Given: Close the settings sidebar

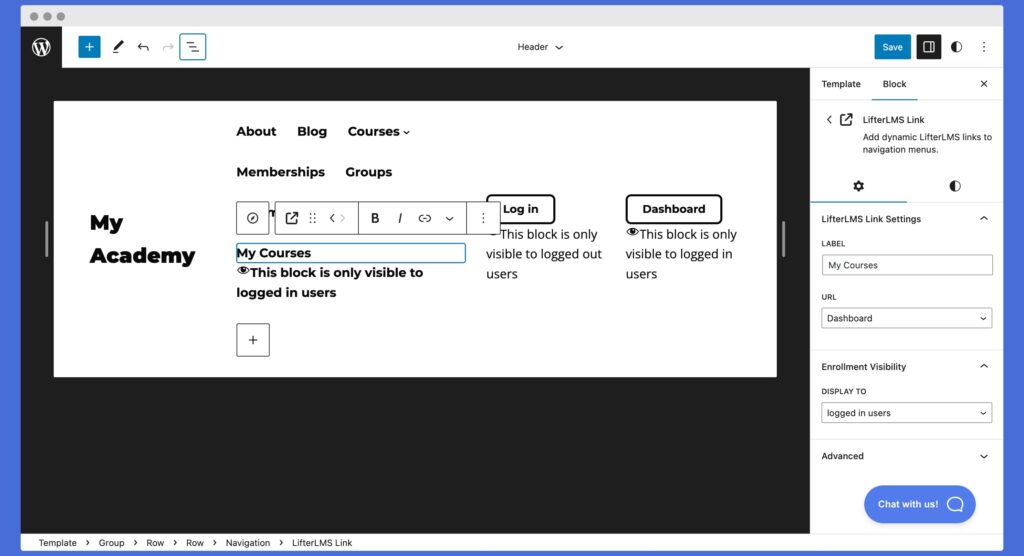Looking at the screenshot, I should (984, 84).
